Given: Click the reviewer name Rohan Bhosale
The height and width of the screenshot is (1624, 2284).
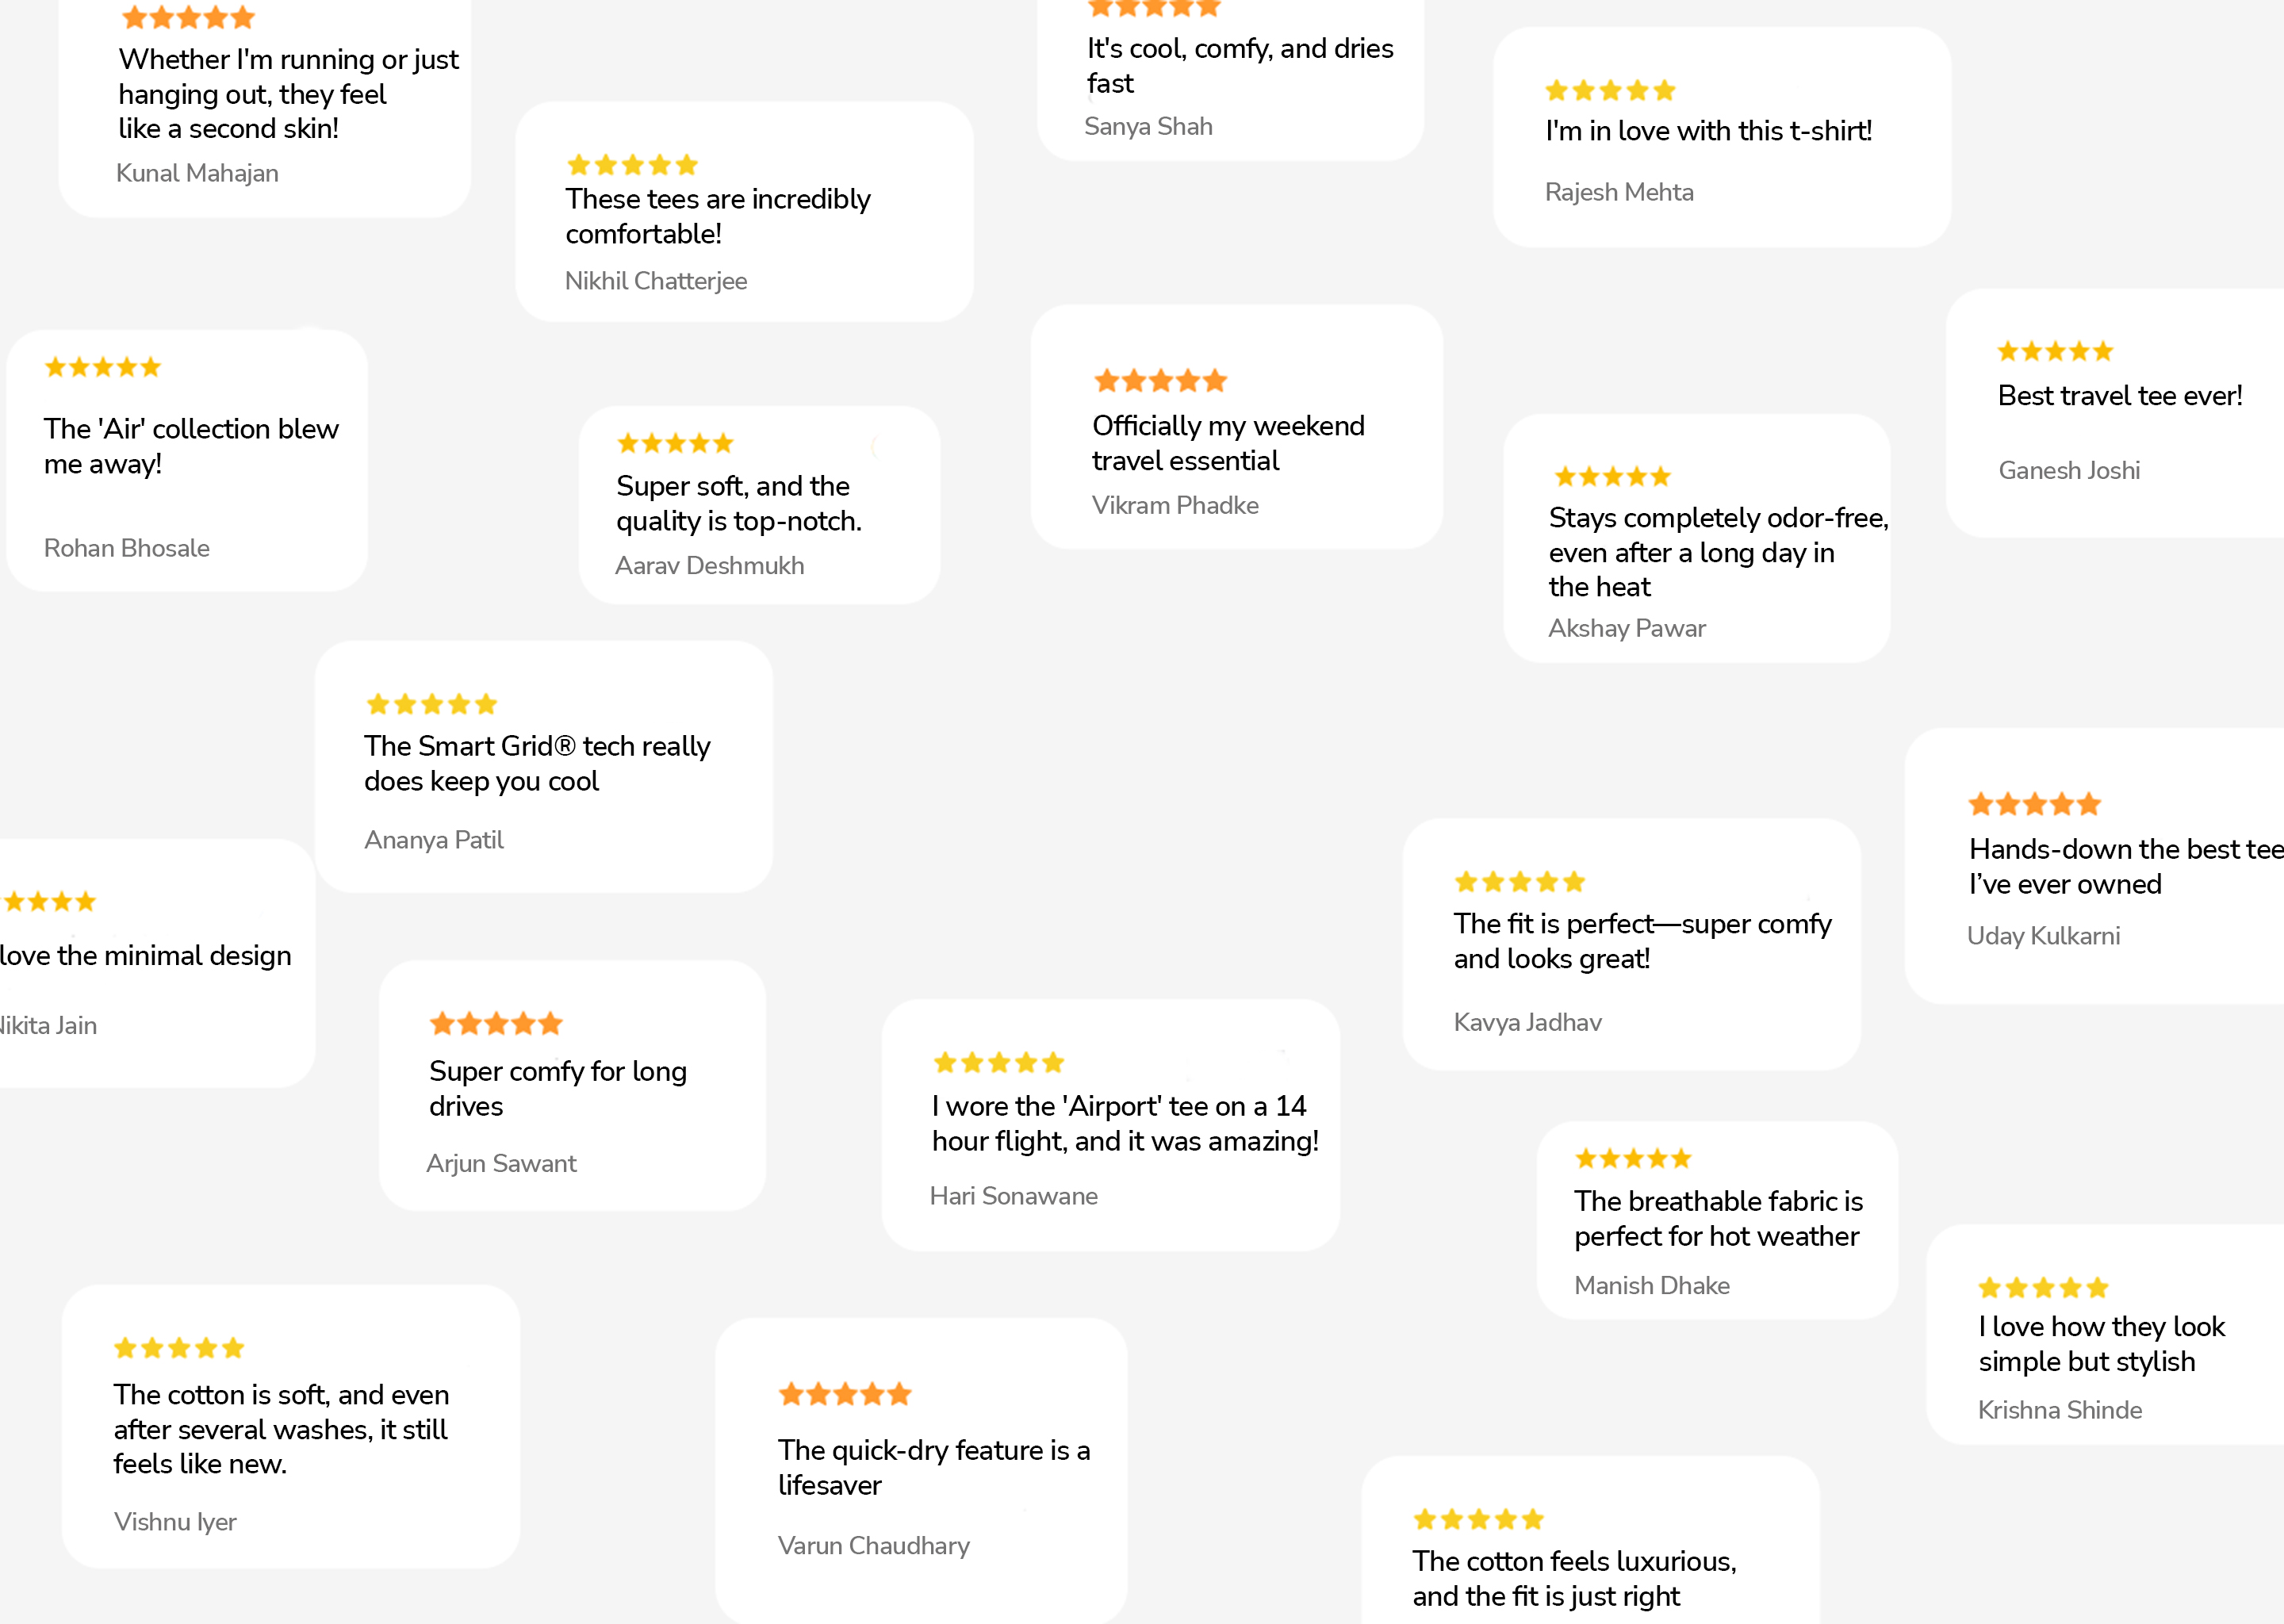Looking at the screenshot, I should (x=127, y=548).
